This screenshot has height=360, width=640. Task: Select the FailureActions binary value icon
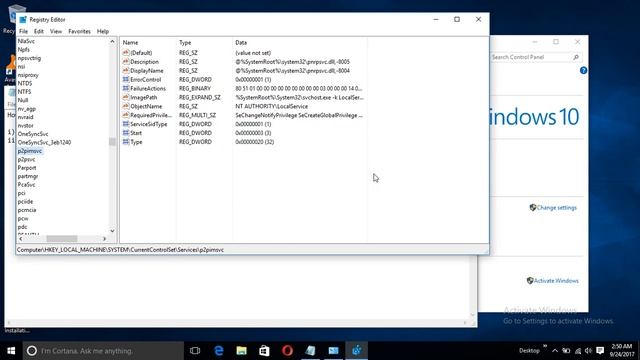click(x=126, y=89)
